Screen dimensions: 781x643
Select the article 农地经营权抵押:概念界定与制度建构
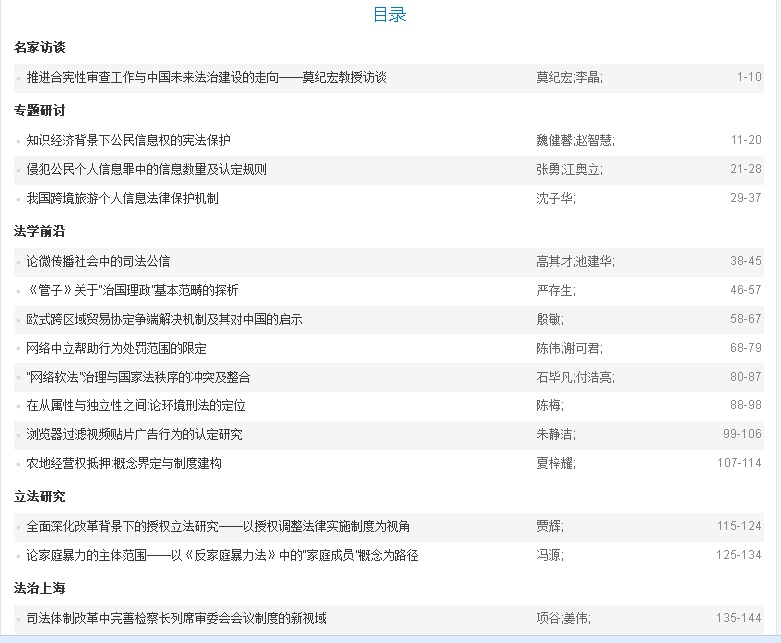coord(124,463)
